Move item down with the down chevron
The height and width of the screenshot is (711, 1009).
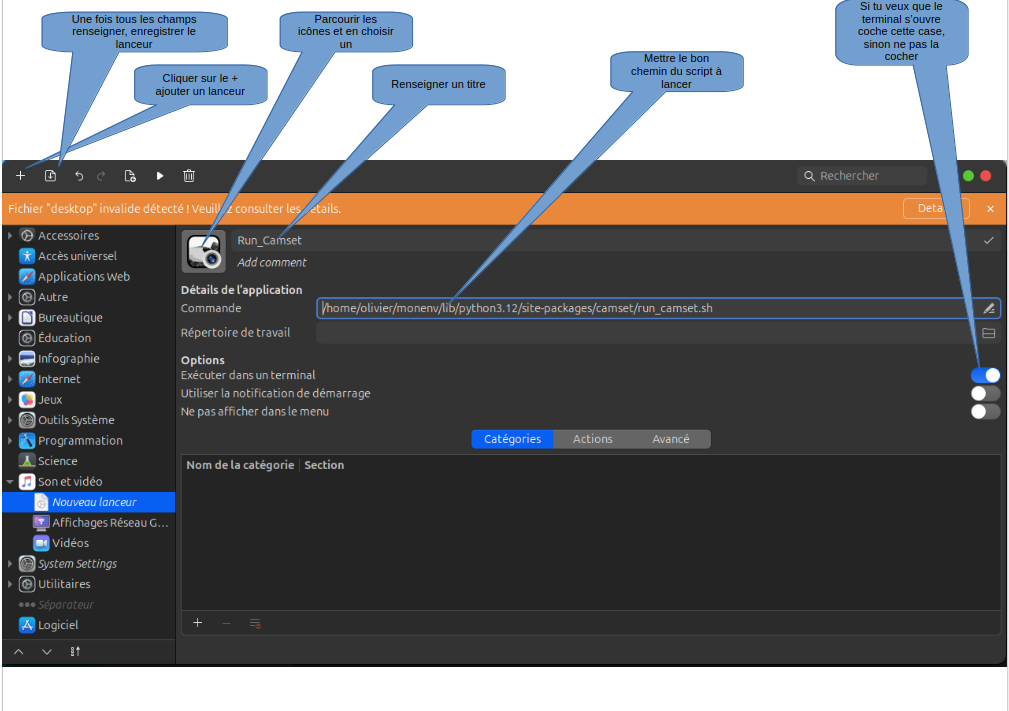tap(46, 652)
